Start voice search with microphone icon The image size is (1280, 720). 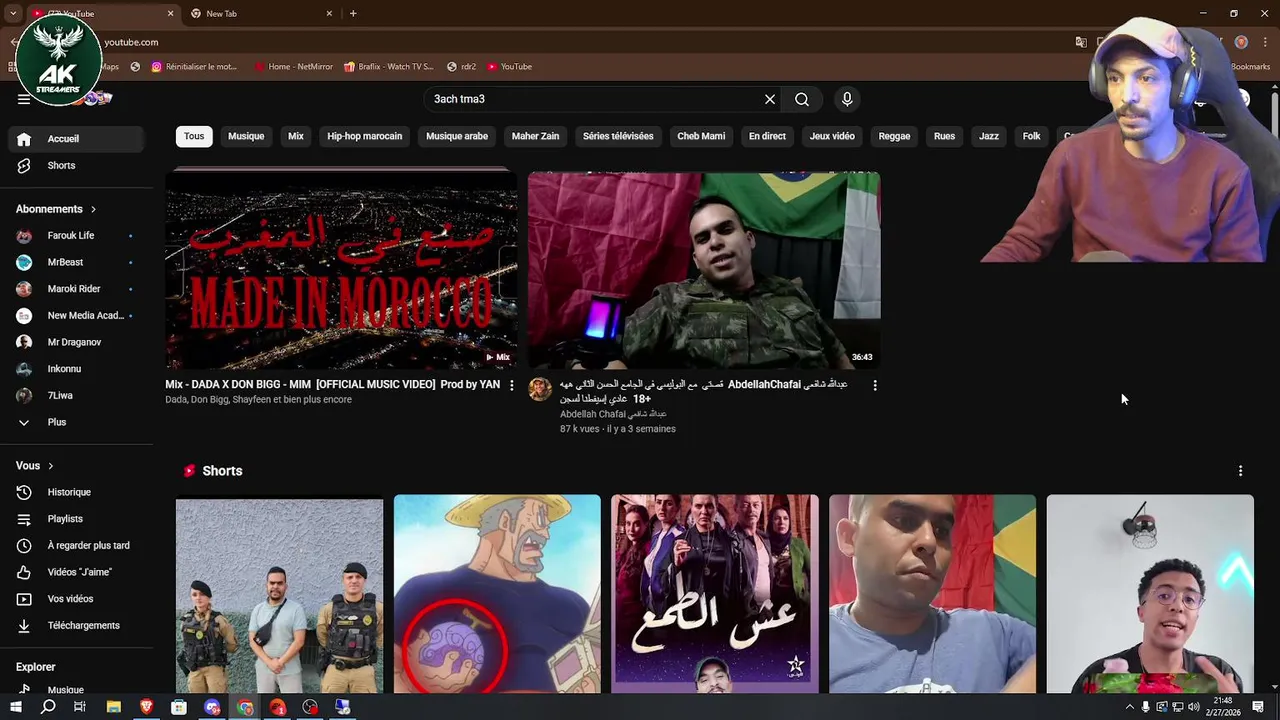847,99
